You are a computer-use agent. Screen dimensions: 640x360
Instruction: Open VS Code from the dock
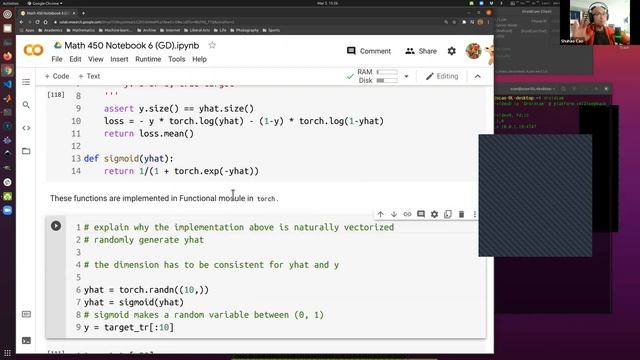tap(7, 84)
